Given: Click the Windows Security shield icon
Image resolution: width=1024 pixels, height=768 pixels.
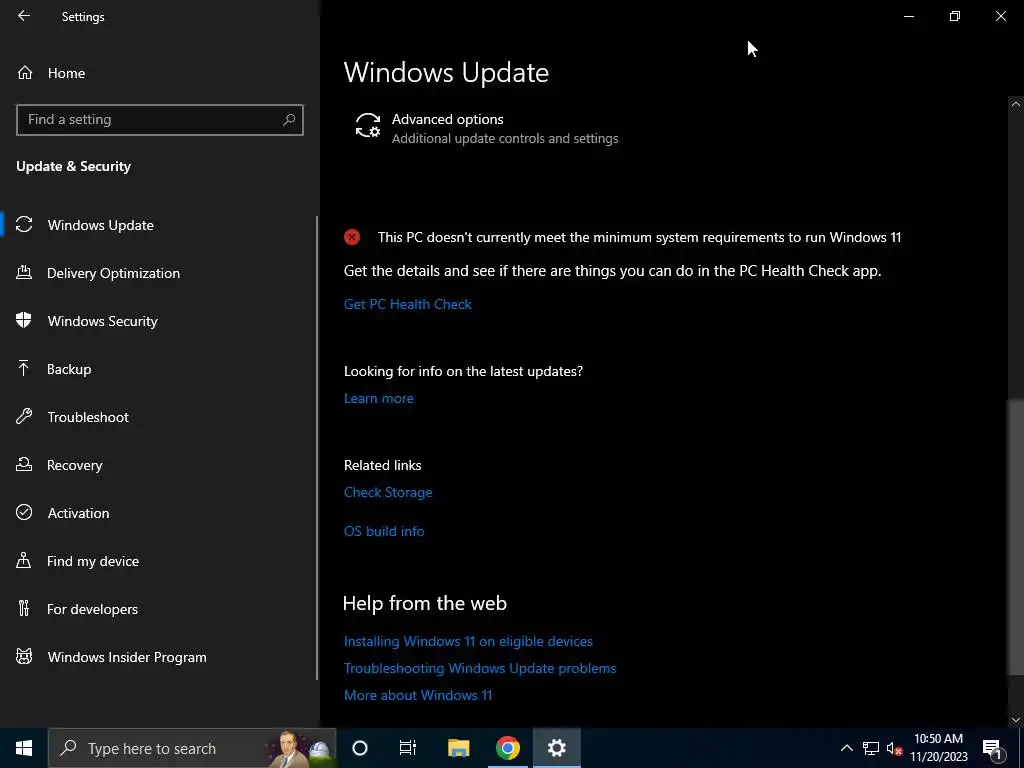Looking at the screenshot, I should click(24, 321).
